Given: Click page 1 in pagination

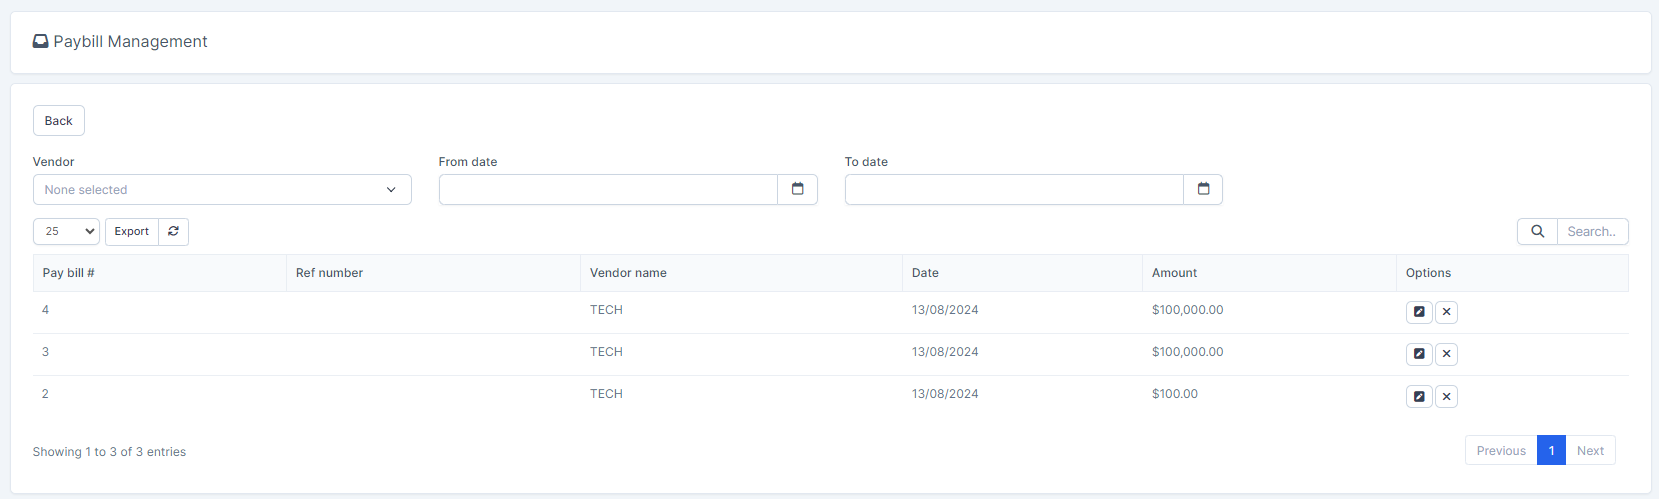Looking at the screenshot, I should (x=1551, y=451).
